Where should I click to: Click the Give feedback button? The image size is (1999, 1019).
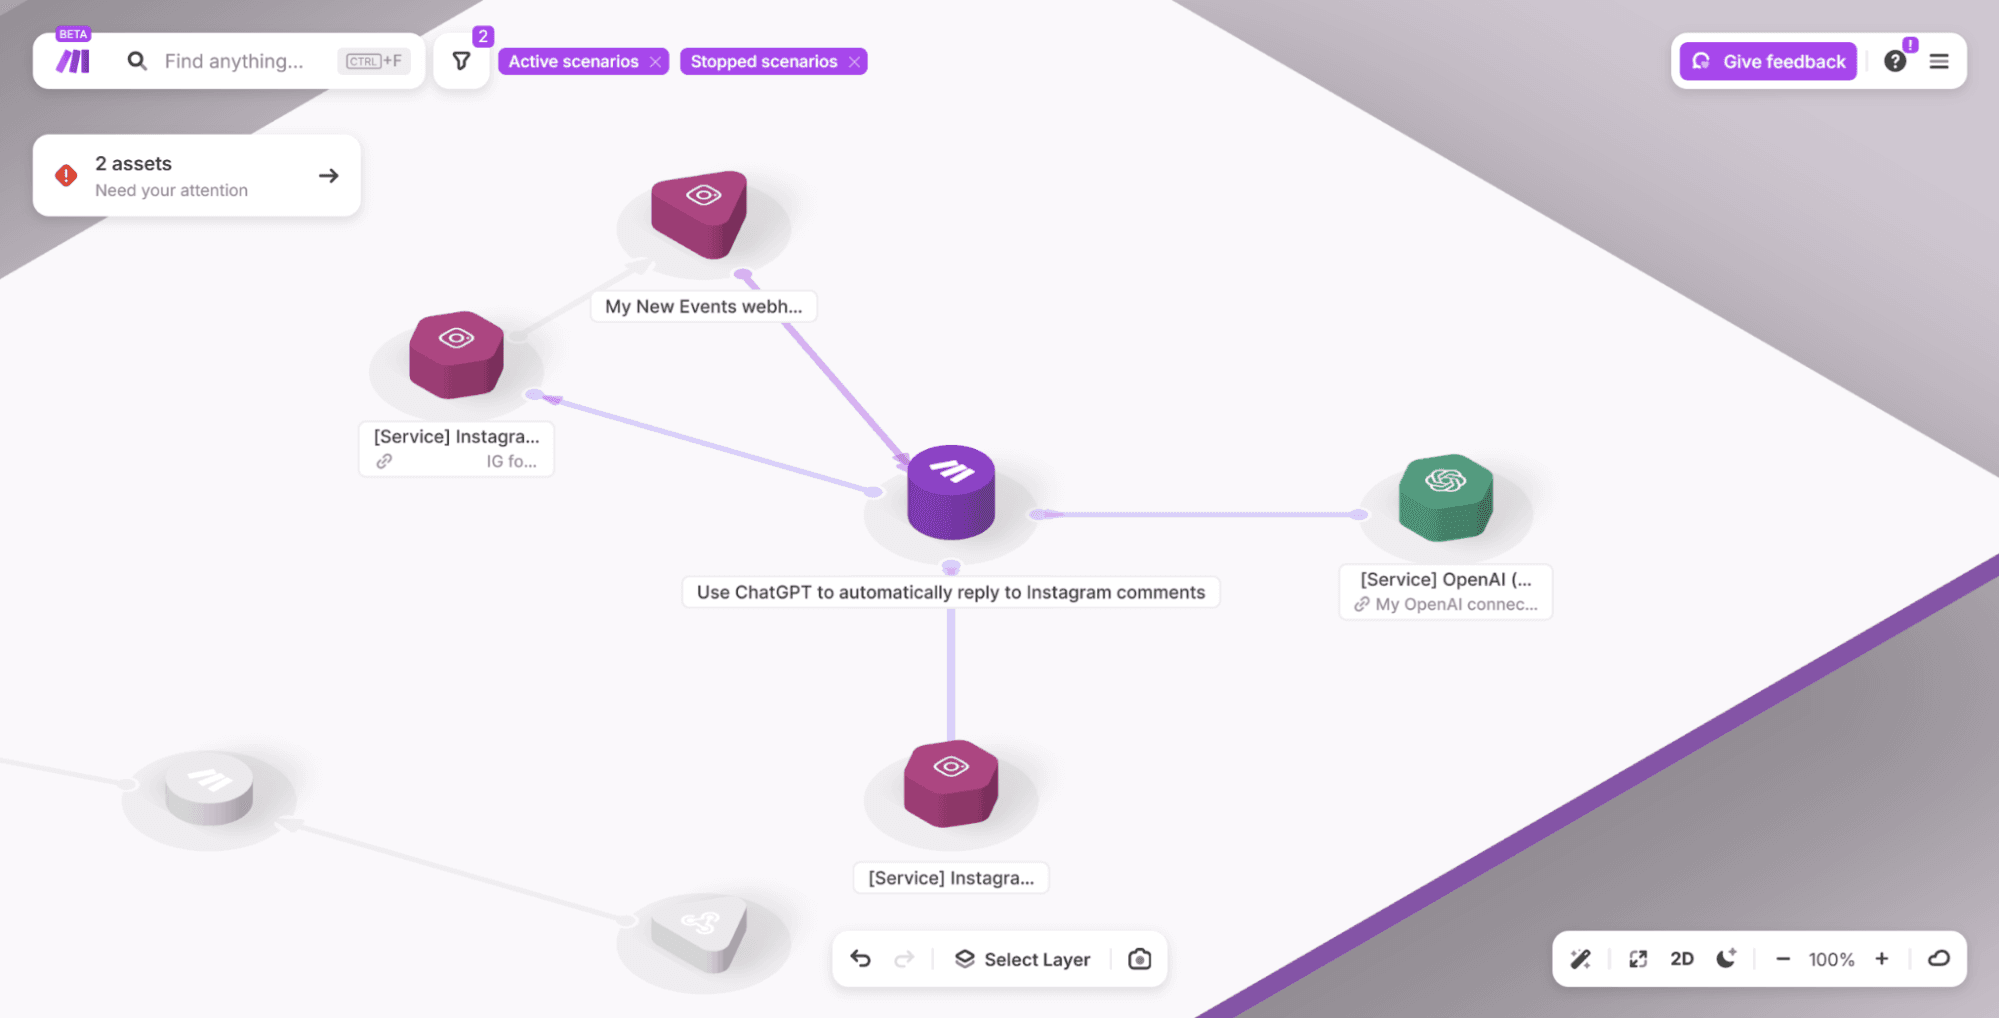coord(1768,61)
